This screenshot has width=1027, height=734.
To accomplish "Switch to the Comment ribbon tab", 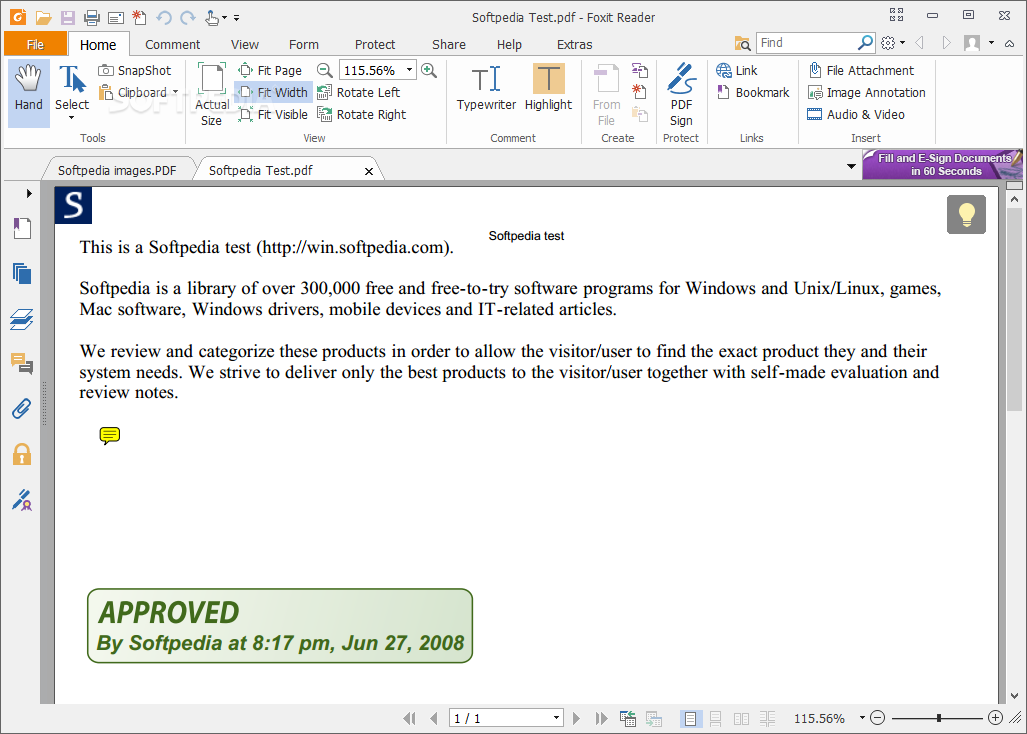I will 172,45.
